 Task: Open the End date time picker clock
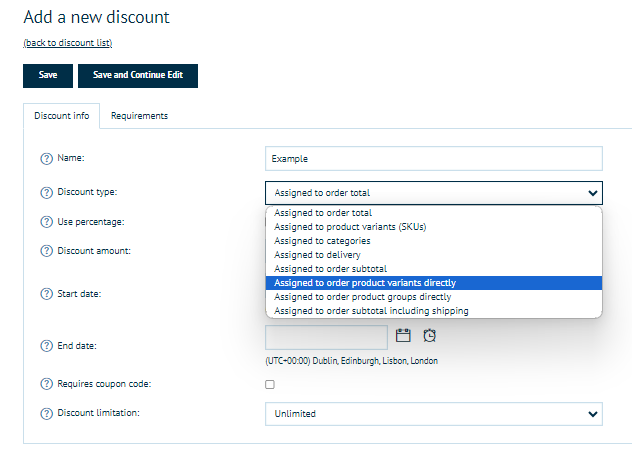[430, 336]
